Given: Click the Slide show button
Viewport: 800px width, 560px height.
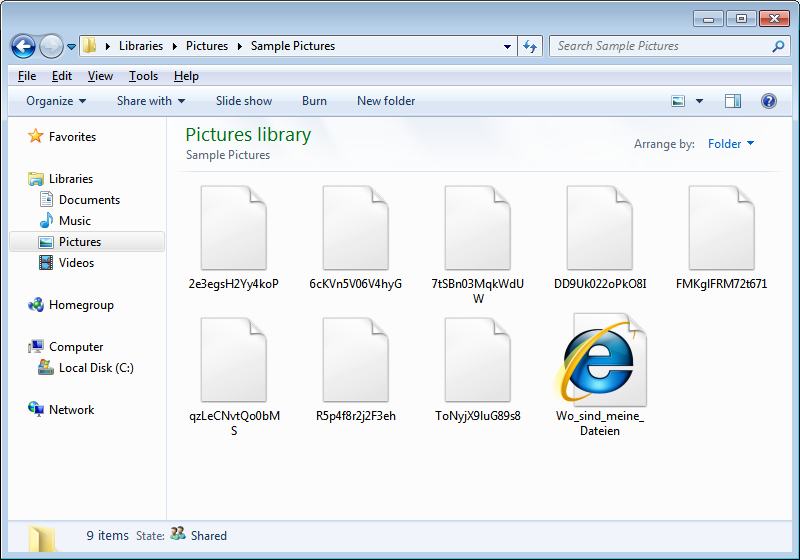Looking at the screenshot, I should pyautogui.click(x=244, y=101).
